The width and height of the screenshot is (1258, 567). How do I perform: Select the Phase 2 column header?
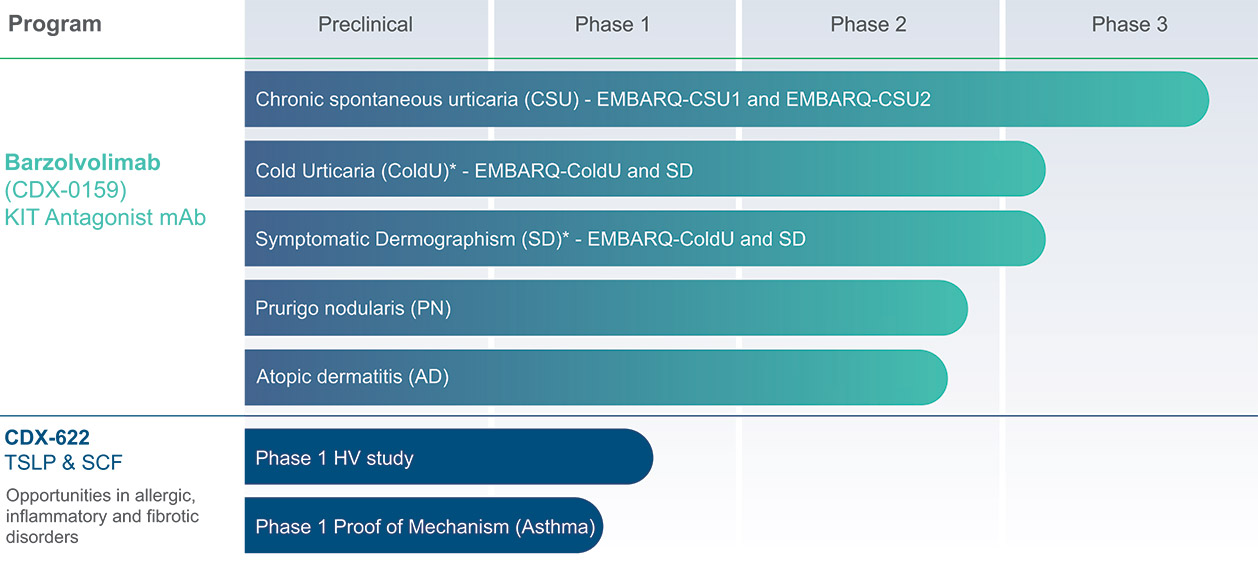click(868, 24)
